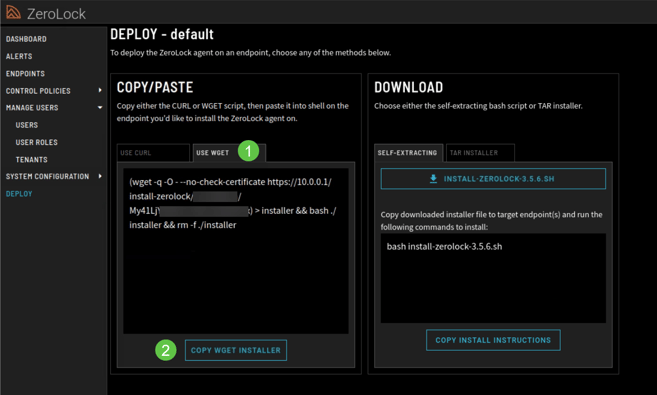Click the Copy Wget Installer button
Viewport: 657px width, 395px height.
click(236, 350)
